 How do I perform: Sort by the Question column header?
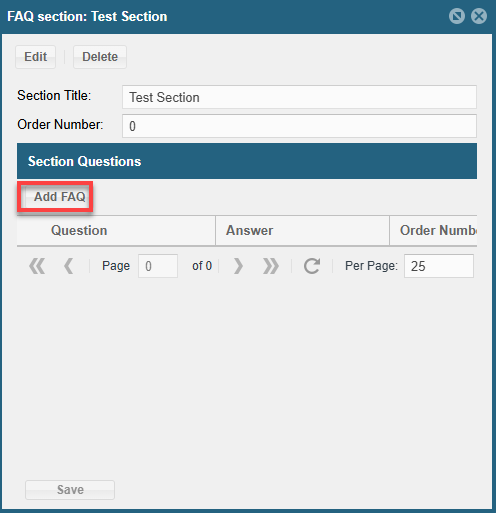[116, 230]
